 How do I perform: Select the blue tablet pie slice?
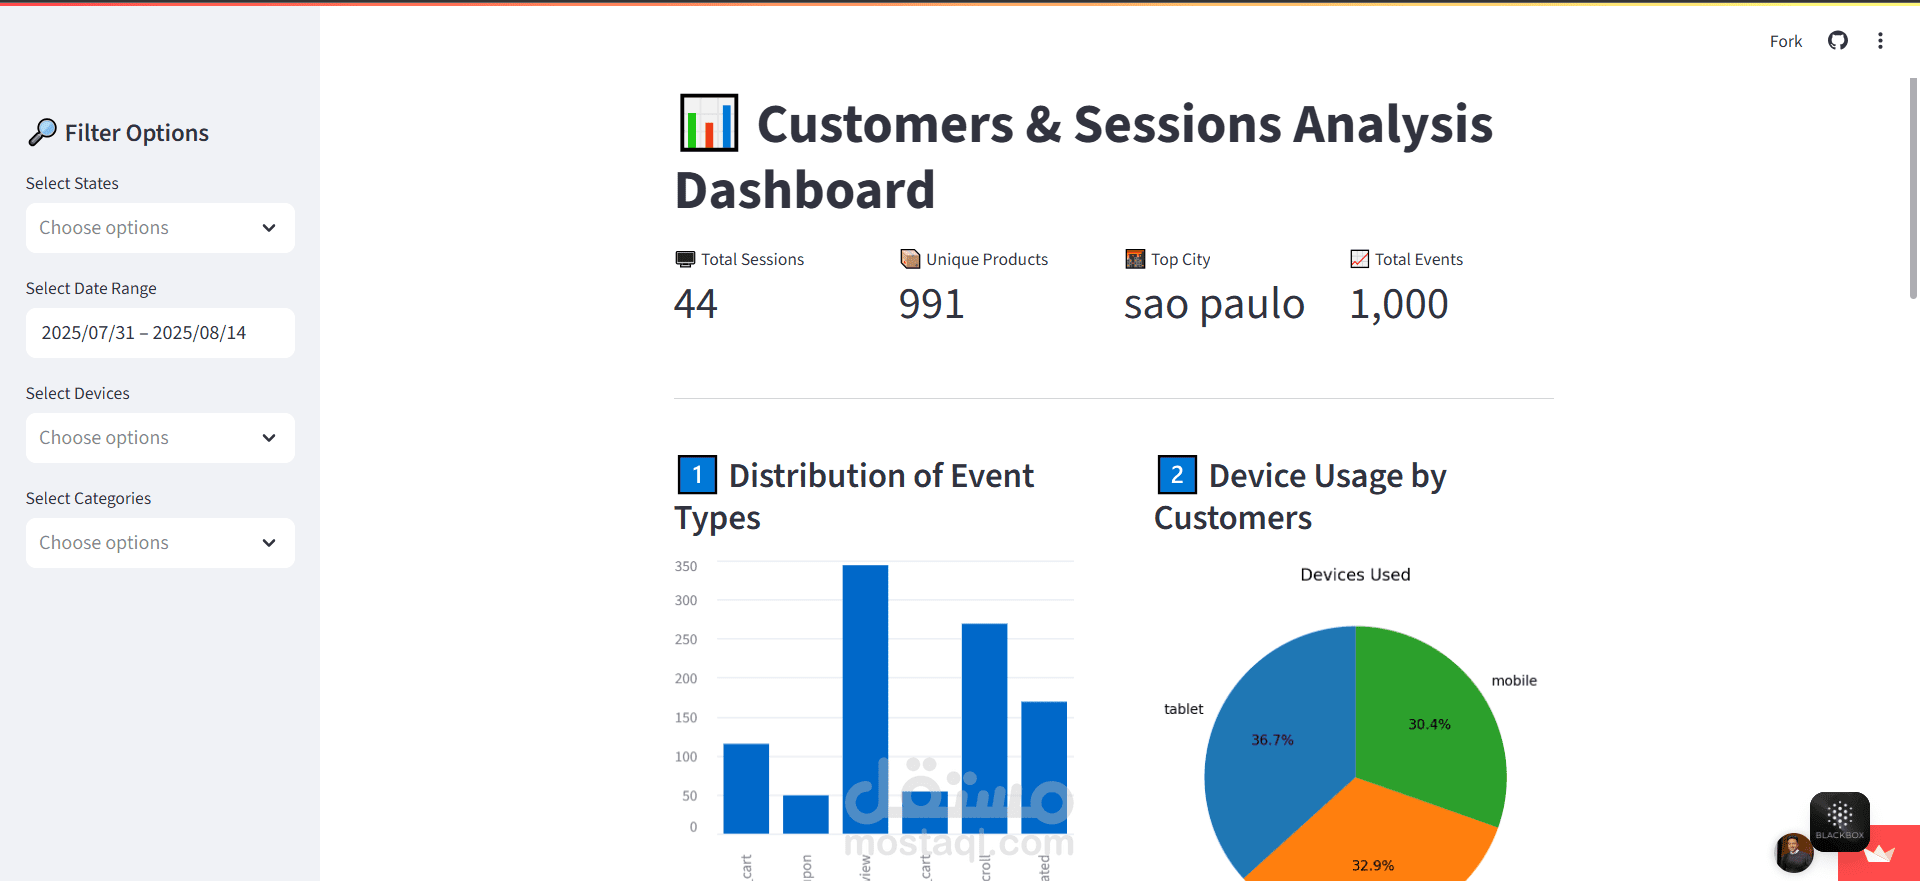tap(1275, 760)
